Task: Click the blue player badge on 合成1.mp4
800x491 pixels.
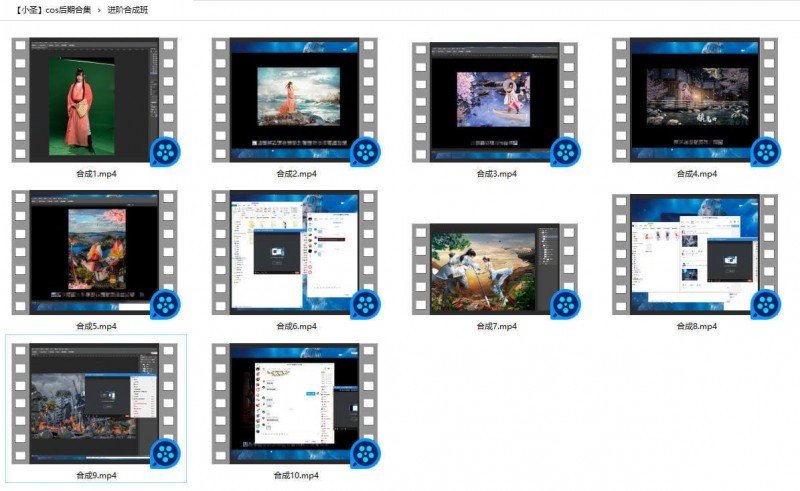Action: [x=165, y=152]
